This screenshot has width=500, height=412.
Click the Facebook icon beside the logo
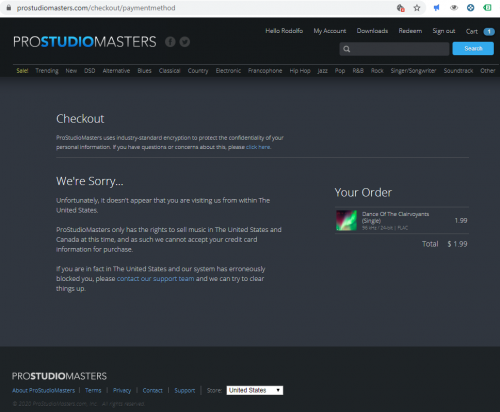pos(170,42)
